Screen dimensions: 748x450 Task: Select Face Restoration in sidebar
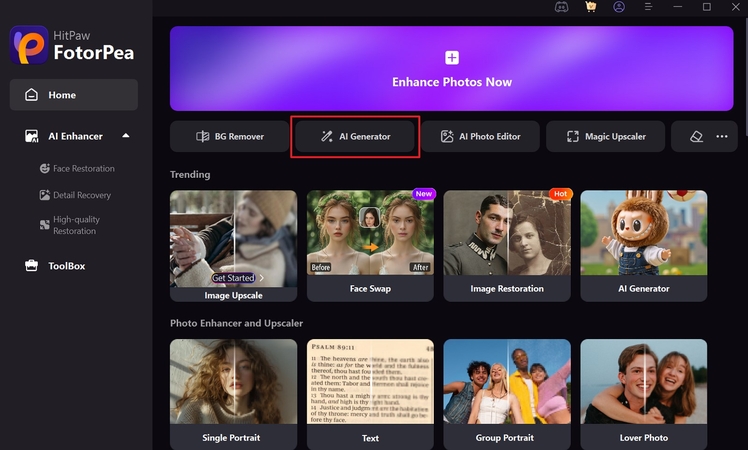77,168
